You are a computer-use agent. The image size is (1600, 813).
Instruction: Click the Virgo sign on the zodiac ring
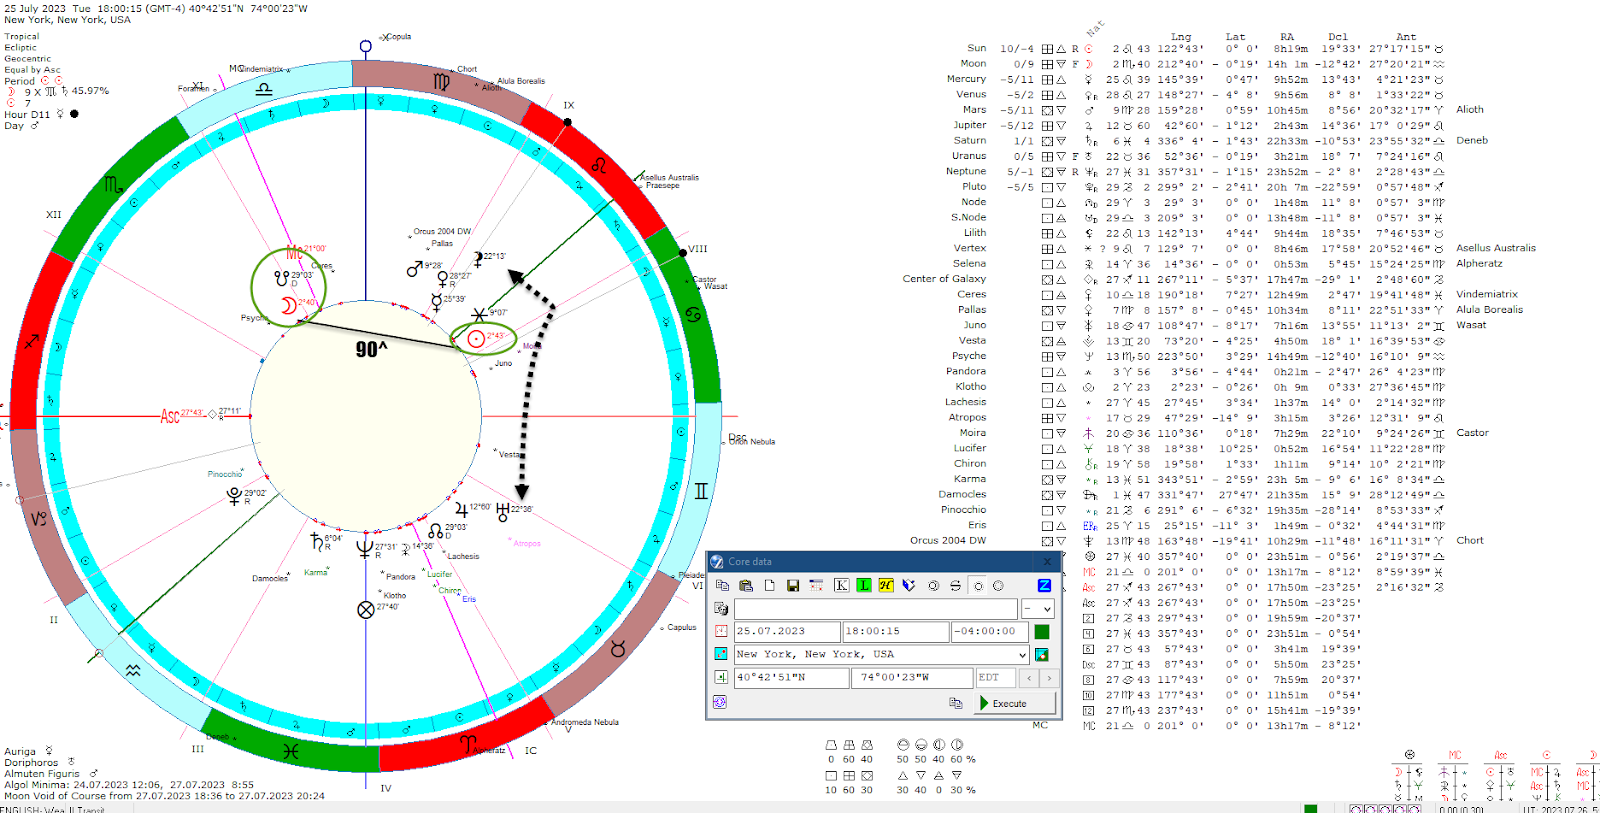click(x=441, y=82)
